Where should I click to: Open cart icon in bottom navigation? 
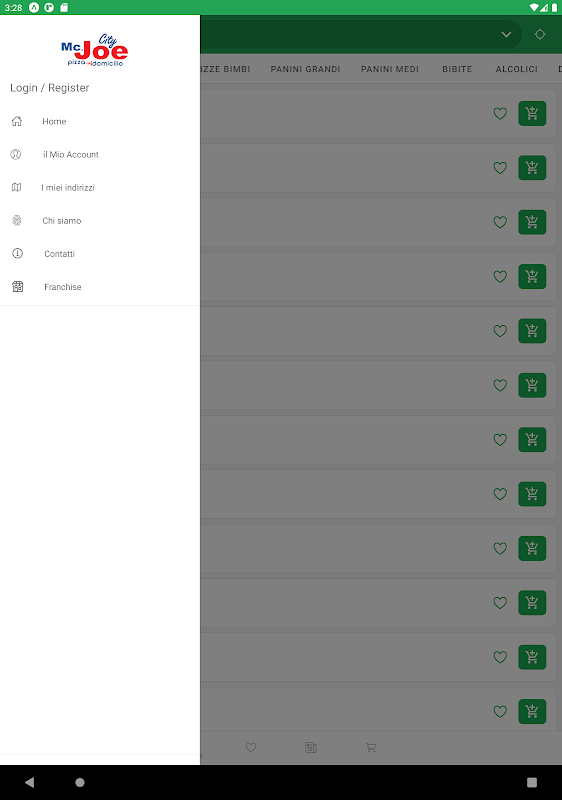371,747
